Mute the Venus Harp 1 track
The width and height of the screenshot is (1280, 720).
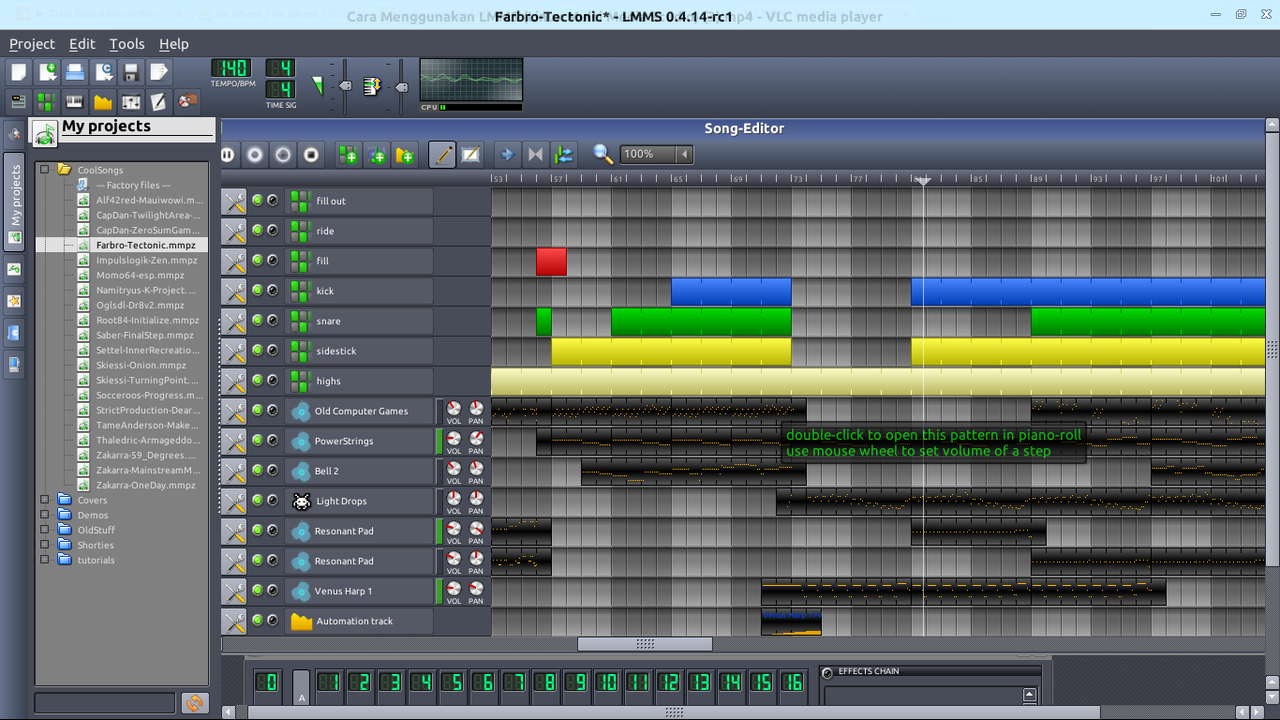pyautogui.click(x=257, y=590)
